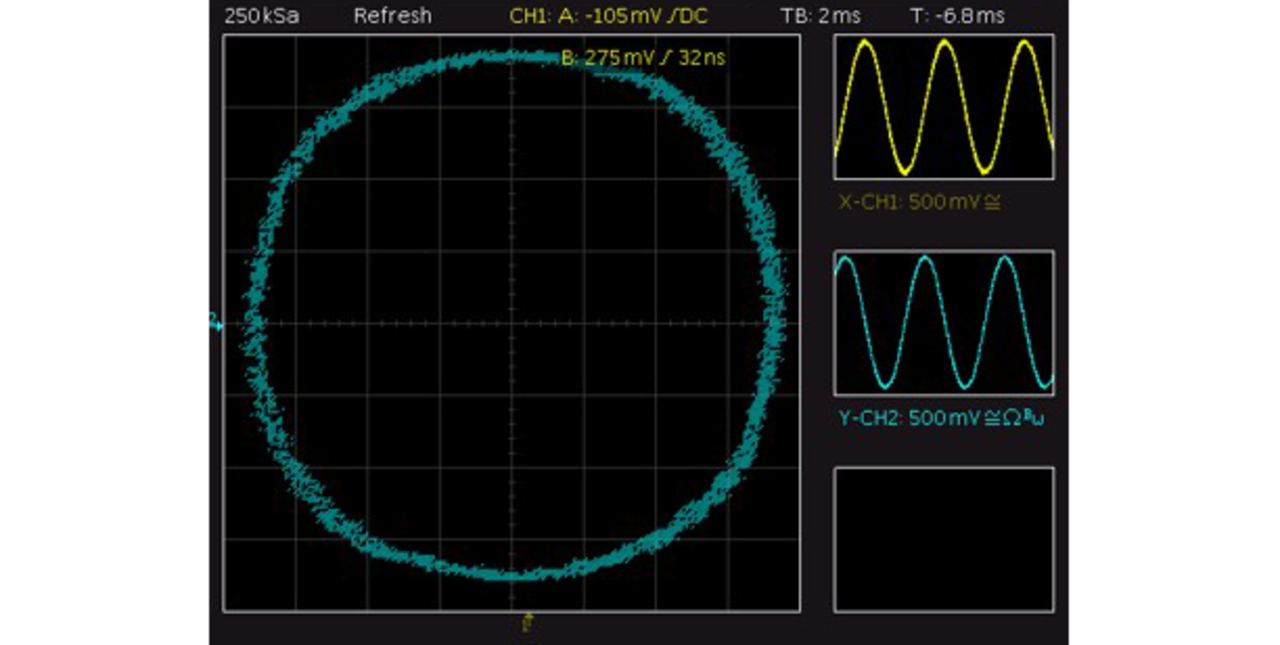Open the TB: 2ms timebase setting
Image resolution: width=1280 pixels, height=645 pixels.
point(820,16)
